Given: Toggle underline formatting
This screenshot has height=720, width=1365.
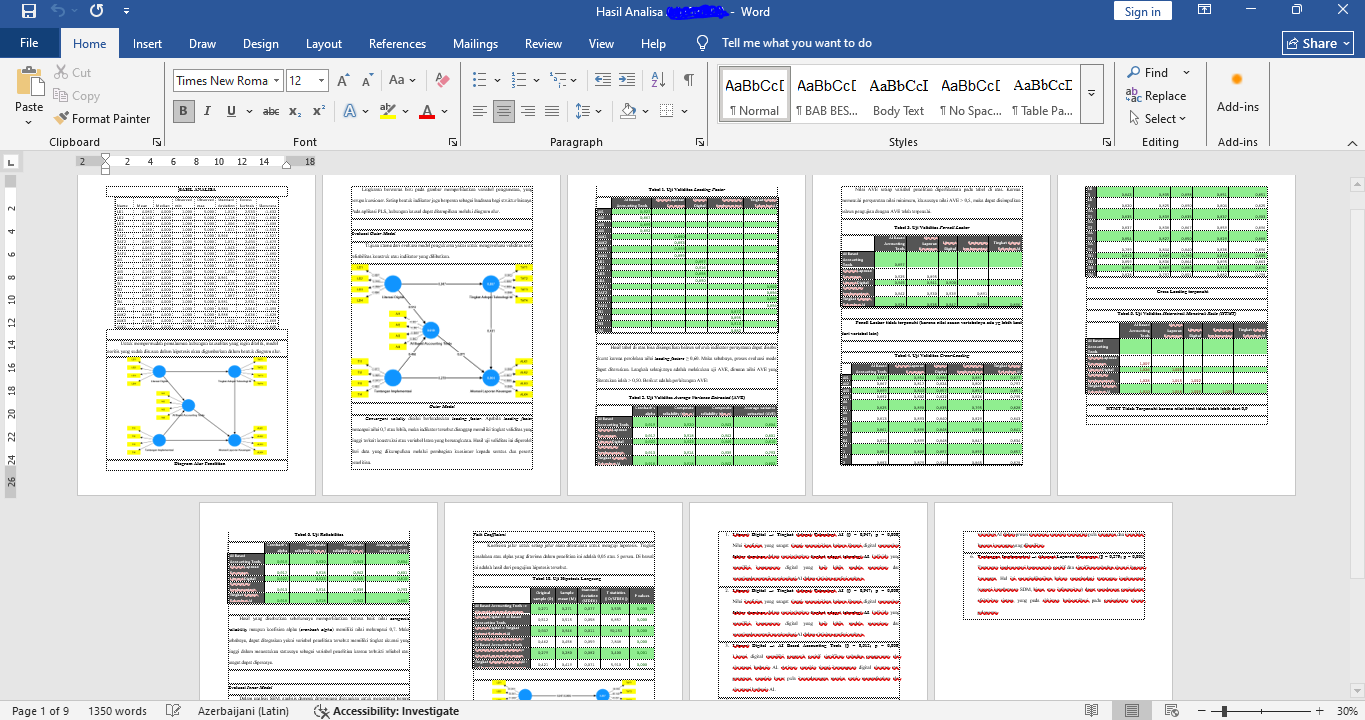Looking at the screenshot, I should (x=231, y=111).
